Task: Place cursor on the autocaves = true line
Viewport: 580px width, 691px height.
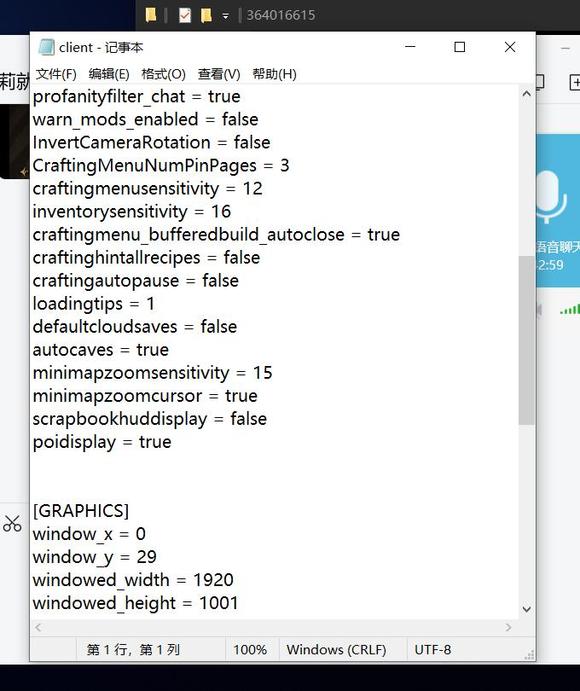Action: pyautogui.click(x=100, y=350)
